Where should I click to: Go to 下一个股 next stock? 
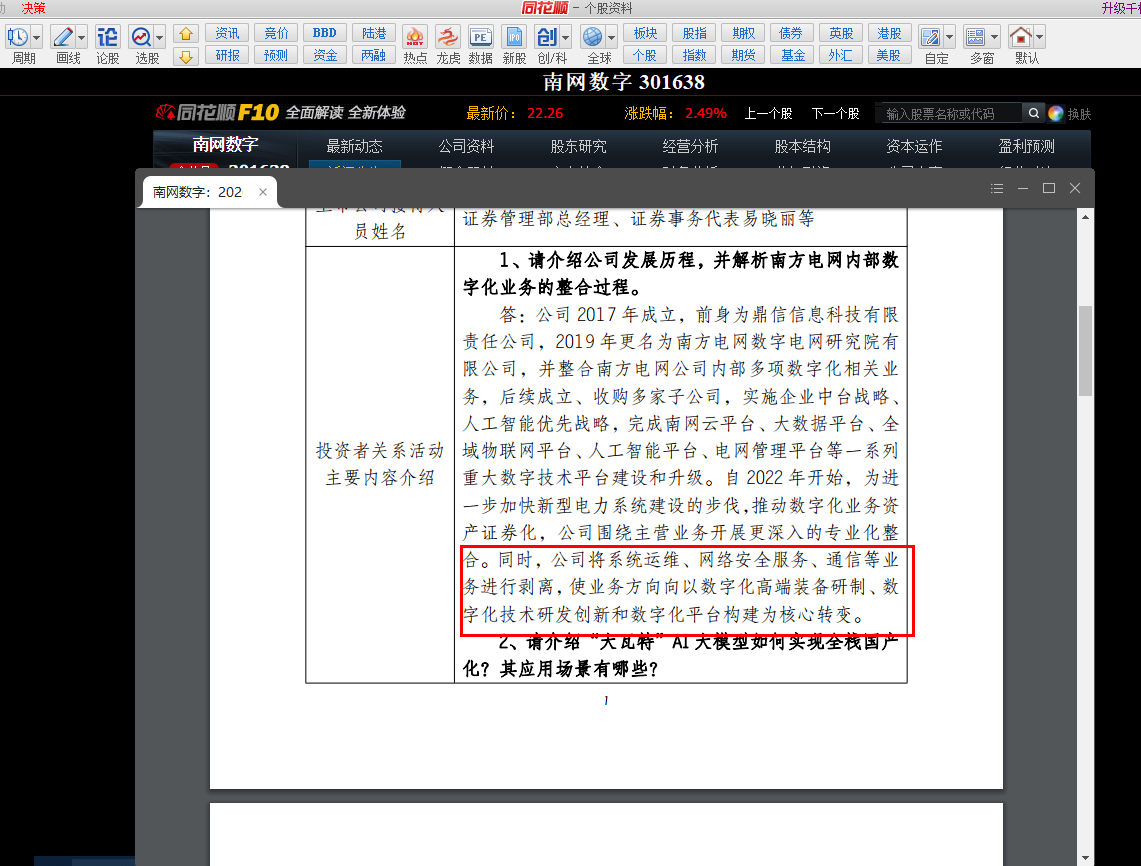pyautogui.click(x=835, y=114)
